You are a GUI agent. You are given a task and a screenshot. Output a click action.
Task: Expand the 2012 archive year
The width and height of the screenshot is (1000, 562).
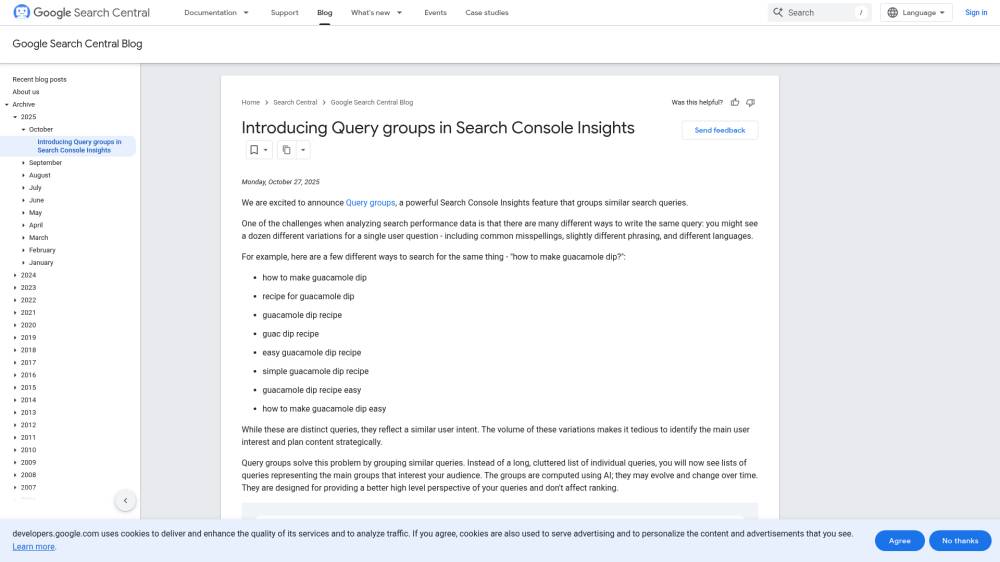click(x=15, y=425)
